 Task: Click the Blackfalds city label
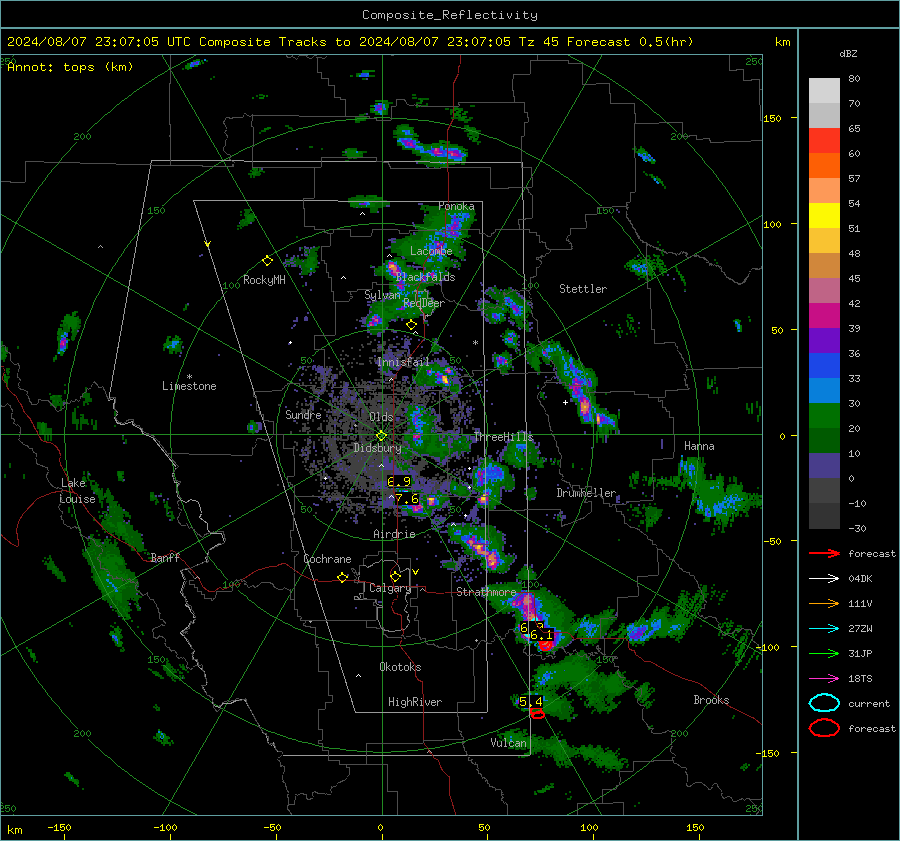click(x=425, y=277)
